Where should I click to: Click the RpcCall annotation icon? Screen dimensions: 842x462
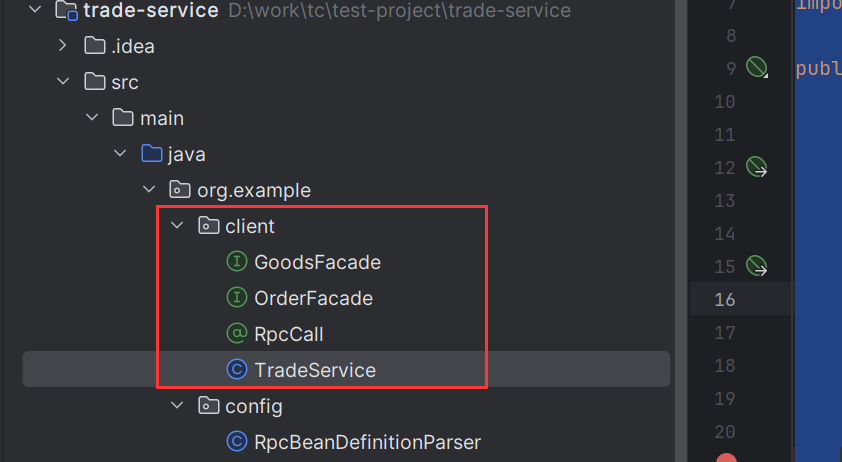236,334
